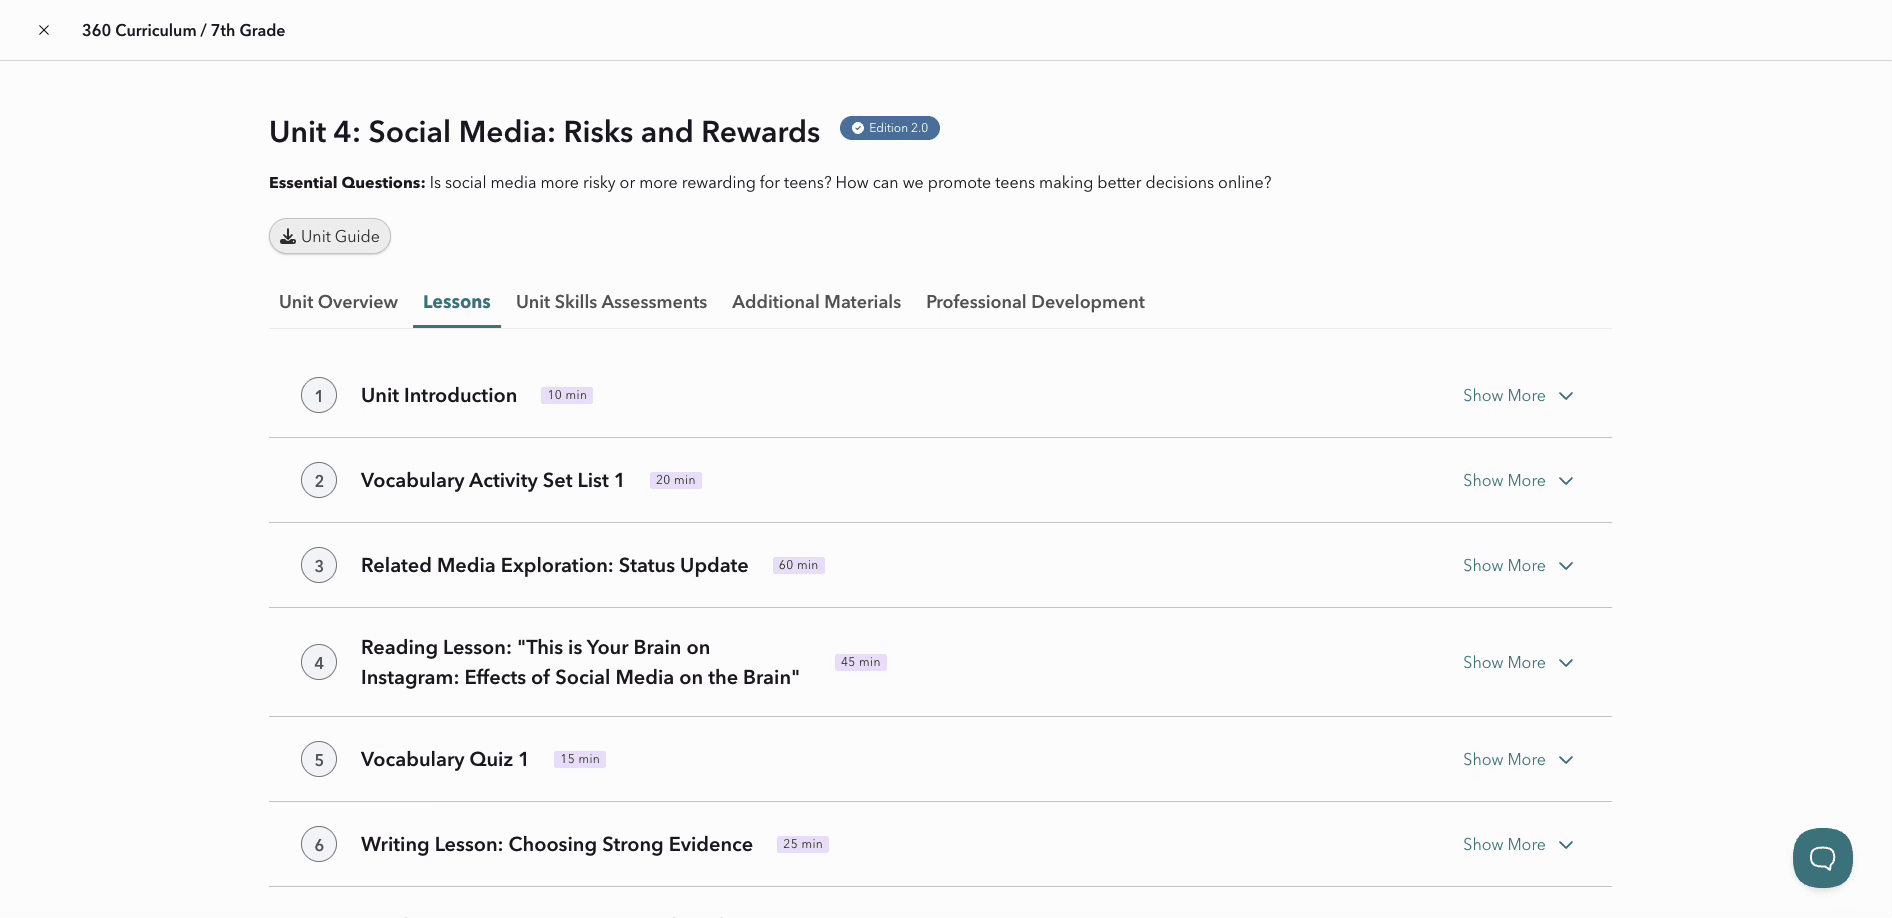
Task: Expand Show More for Vocabulary Activity Set List 1
Action: (x=1518, y=481)
